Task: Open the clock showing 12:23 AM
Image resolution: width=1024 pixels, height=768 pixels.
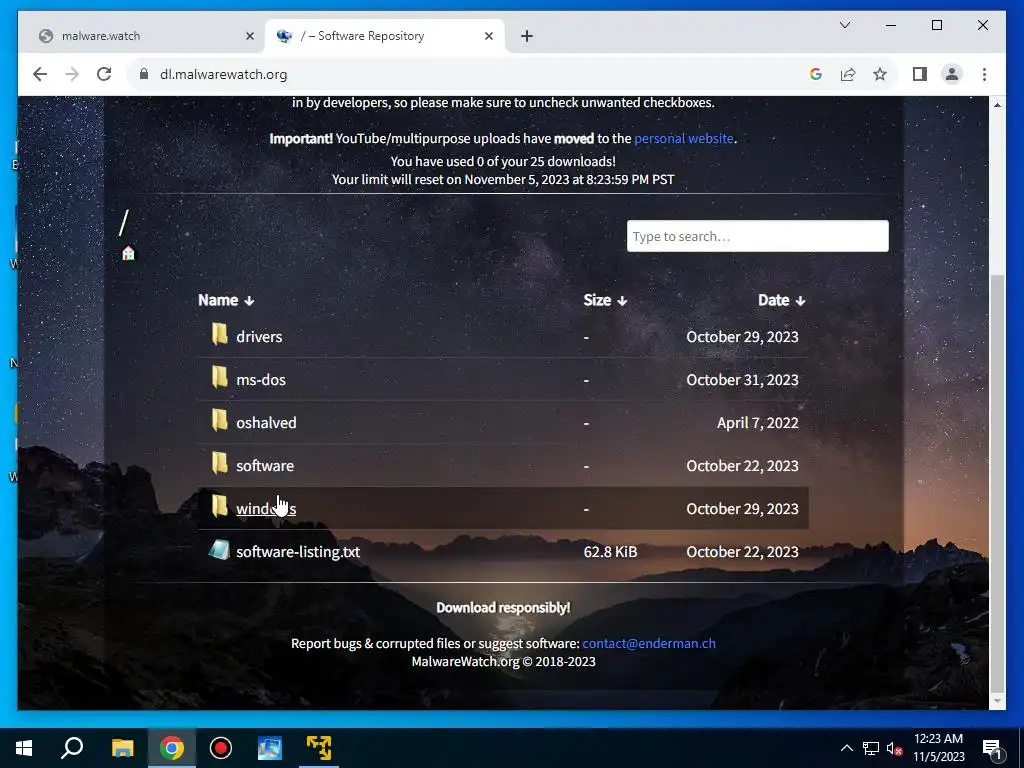Action: click(938, 748)
